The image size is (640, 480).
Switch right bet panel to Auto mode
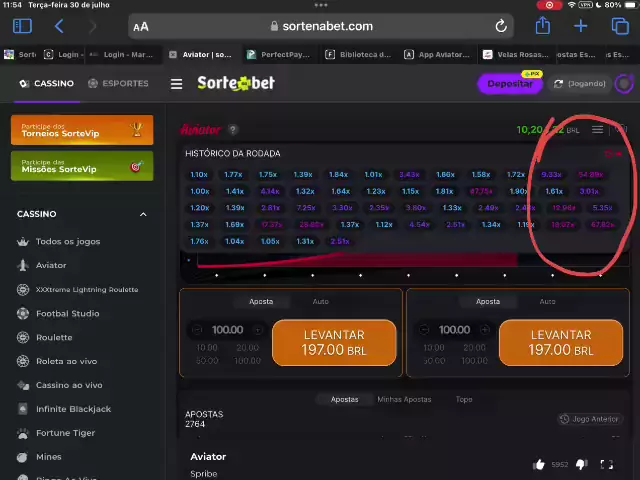pyautogui.click(x=547, y=301)
